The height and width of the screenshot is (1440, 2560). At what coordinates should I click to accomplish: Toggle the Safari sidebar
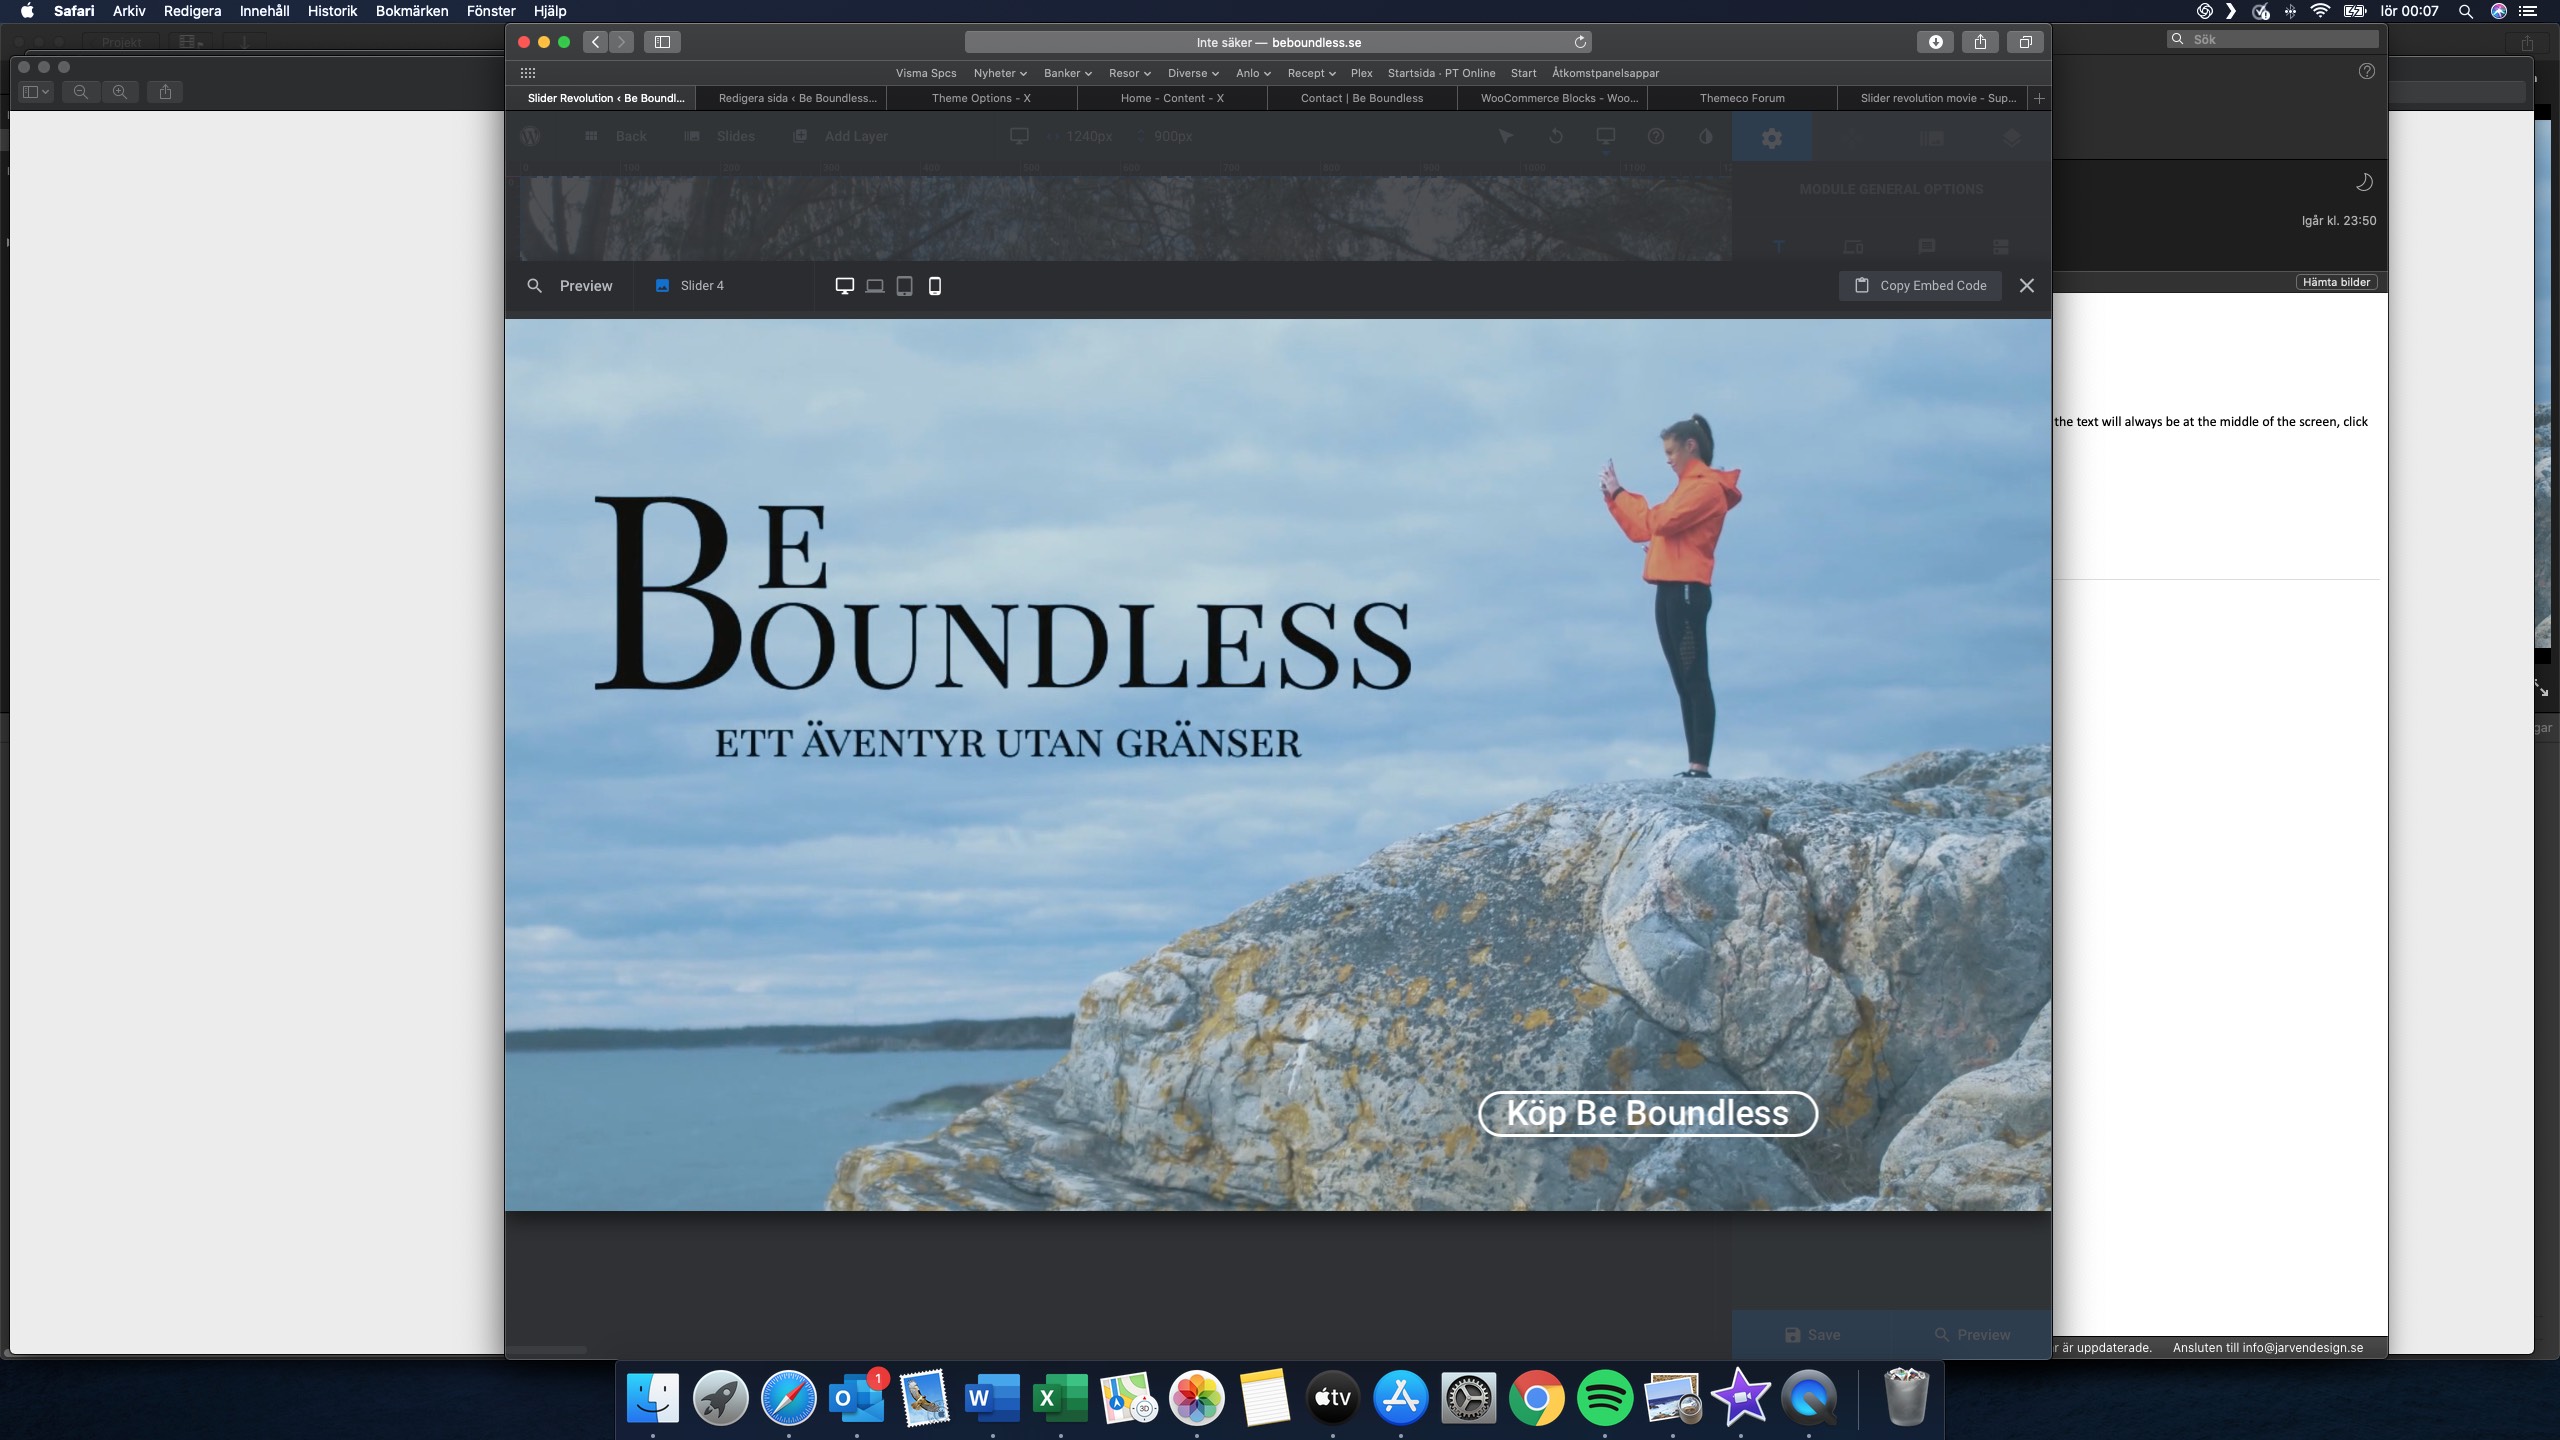(662, 42)
